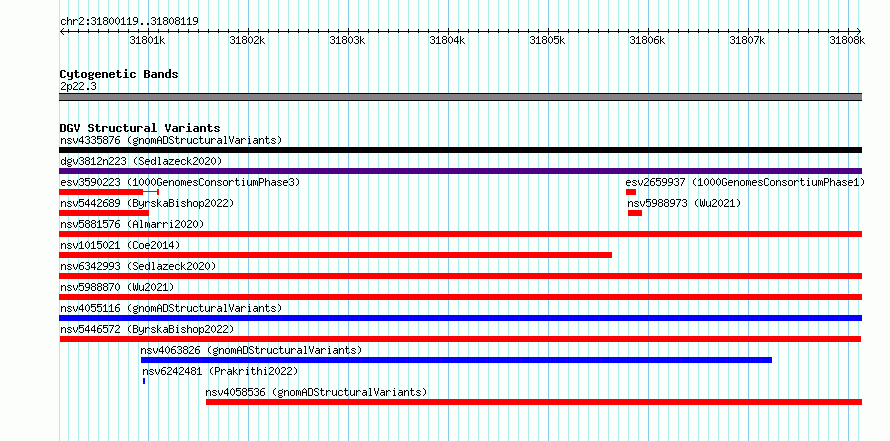The width and height of the screenshot is (890, 441).
Task: Select the red nsv5446572 variant bar
Action: tap(460, 339)
